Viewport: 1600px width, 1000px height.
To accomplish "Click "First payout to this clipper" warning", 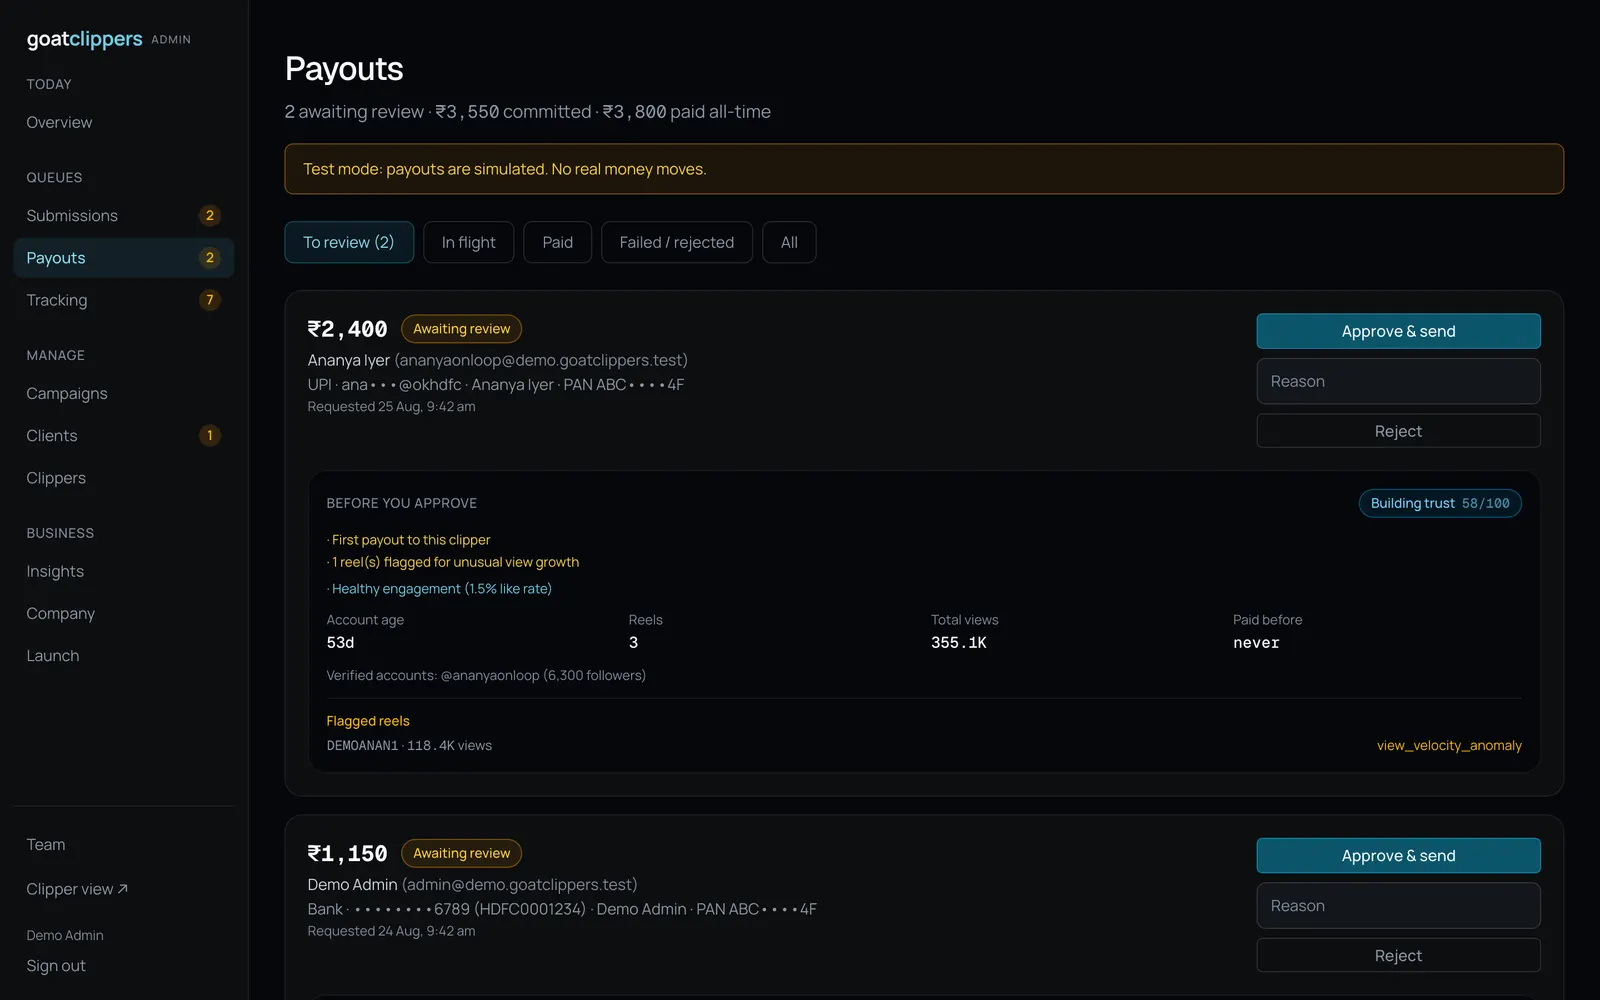I will pyautogui.click(x=411, y=540).
